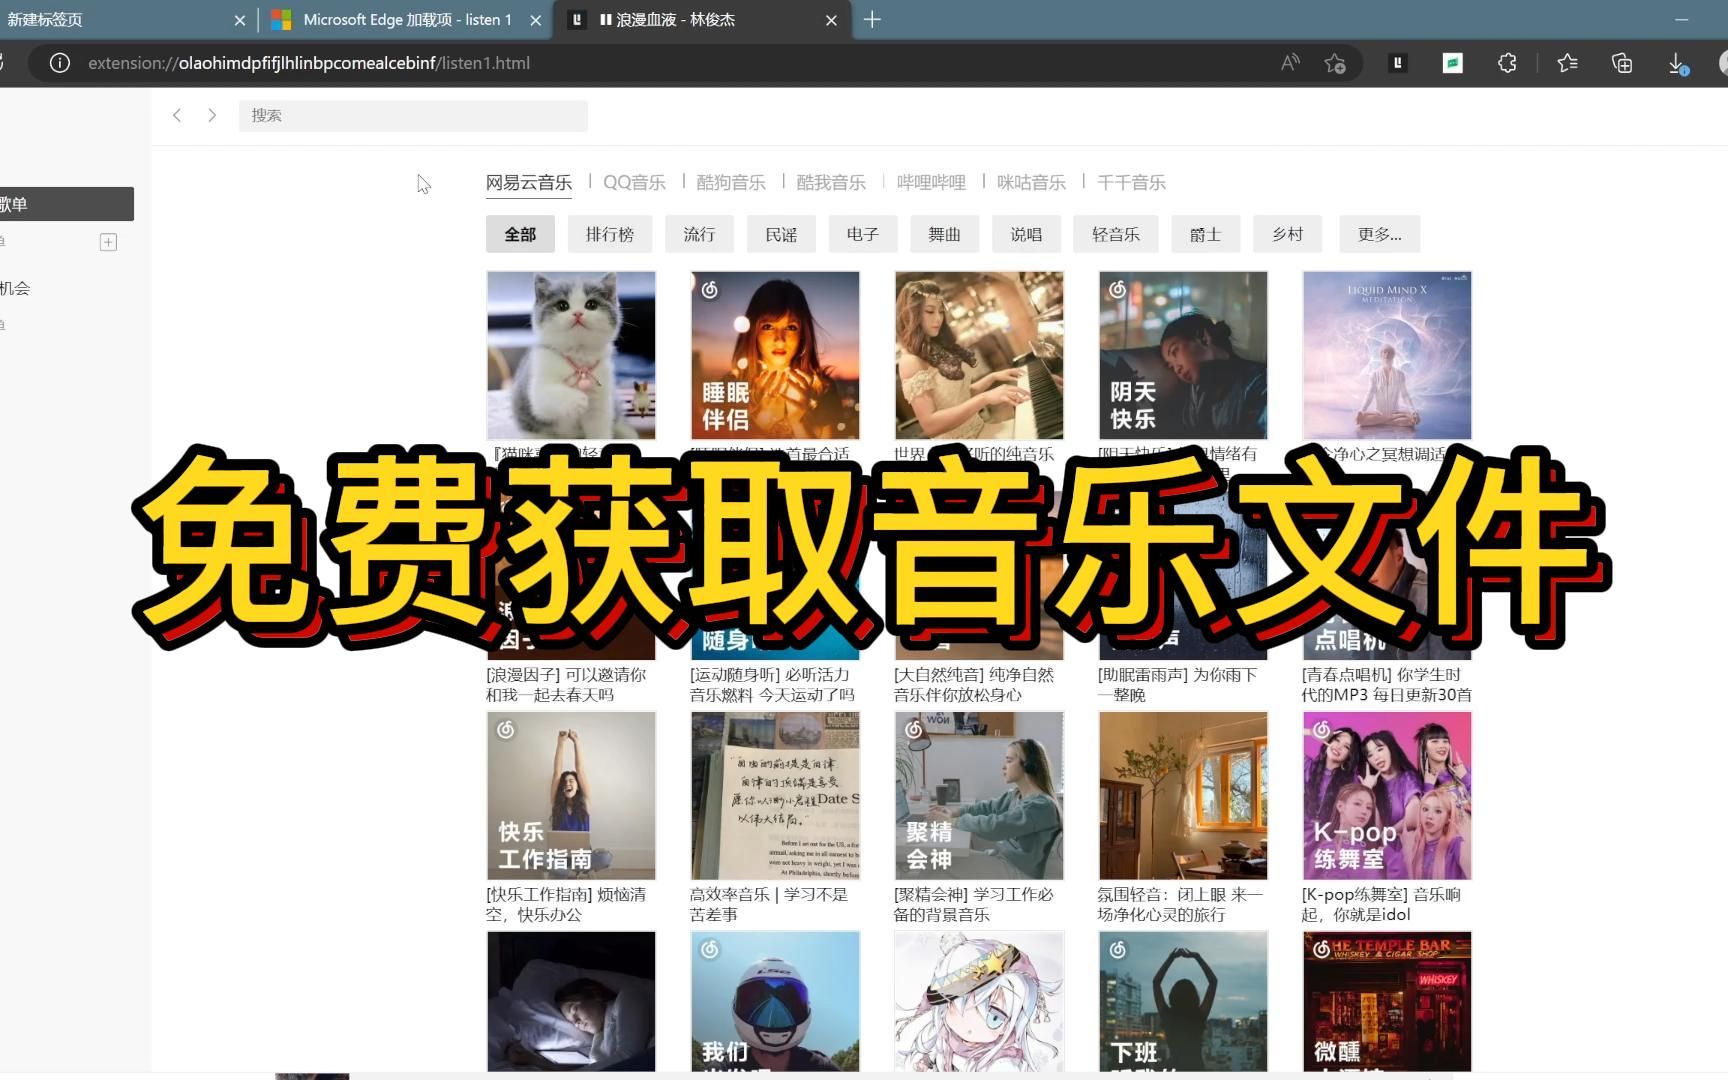Open the 助眠雷雨声 playlist title link
This screenshot has height=1080, width=1728.
(x=1178, y=685)
